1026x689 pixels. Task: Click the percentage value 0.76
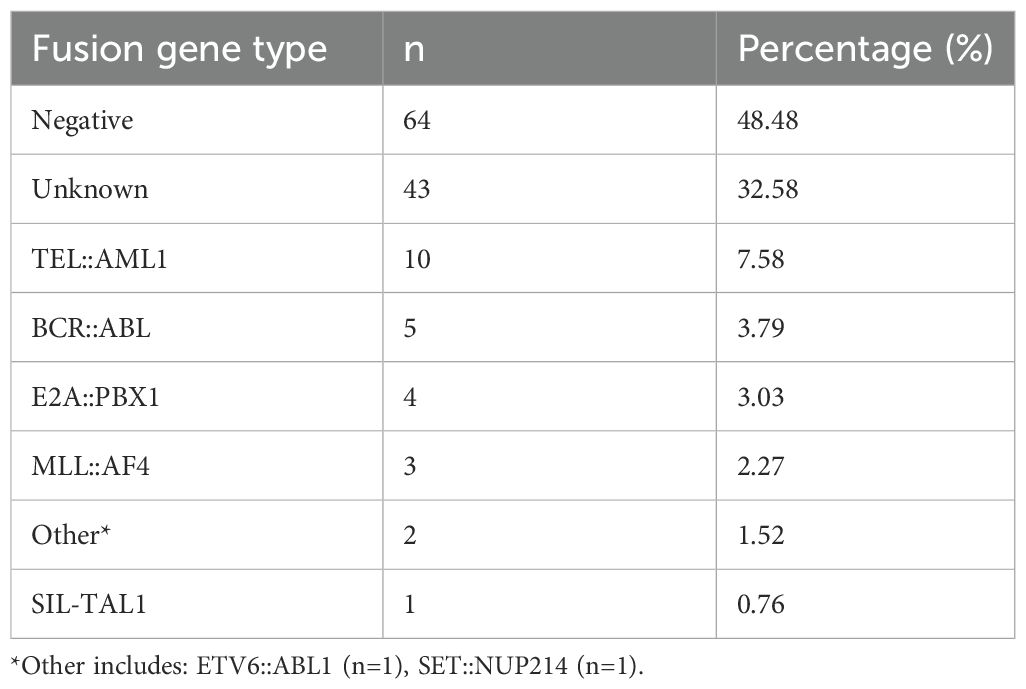760,604
